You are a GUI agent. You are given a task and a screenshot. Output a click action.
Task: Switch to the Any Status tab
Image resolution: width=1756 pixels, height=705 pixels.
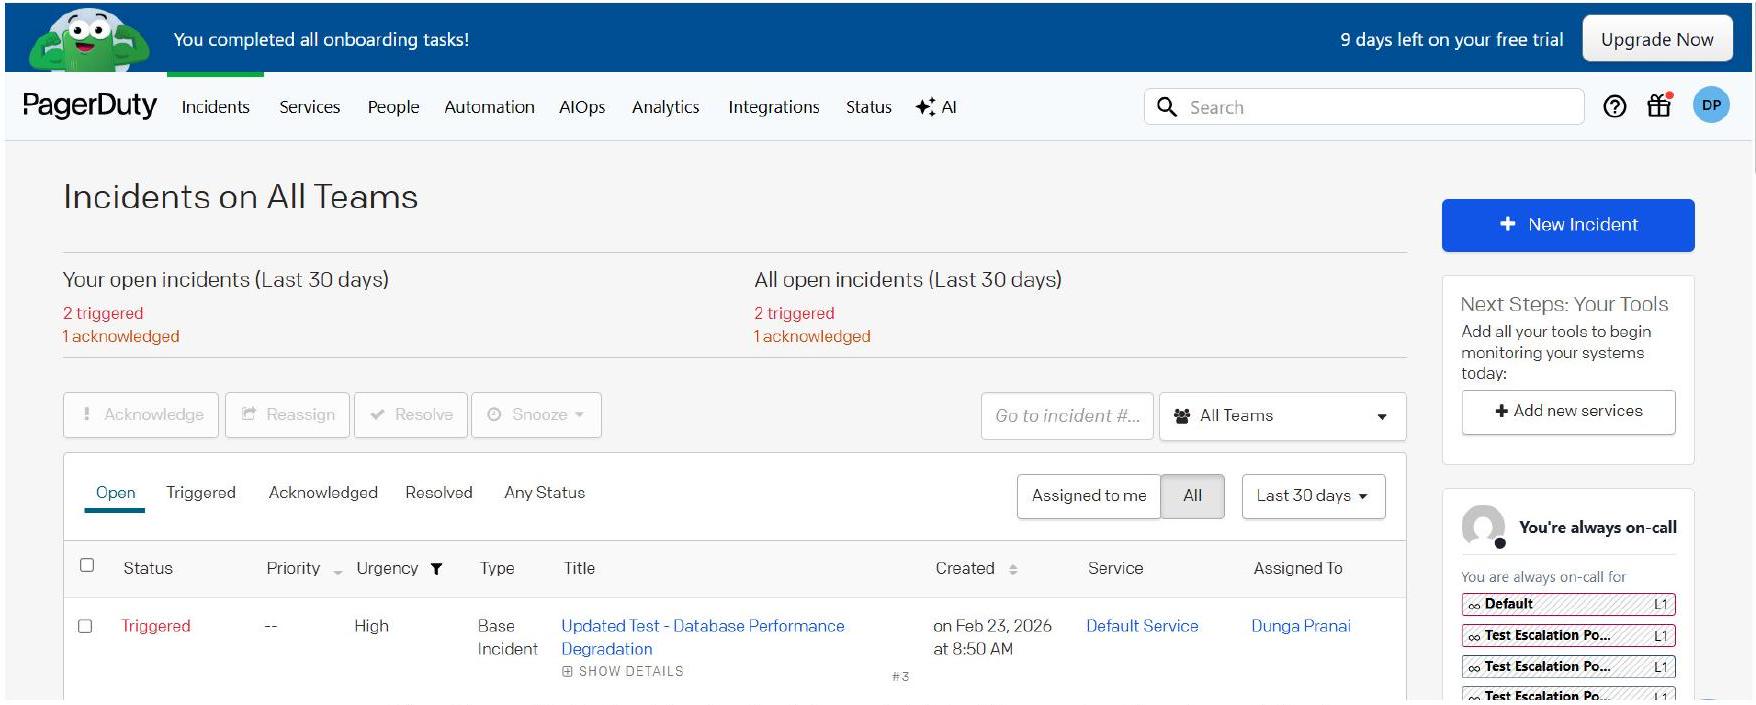point(544,493)
